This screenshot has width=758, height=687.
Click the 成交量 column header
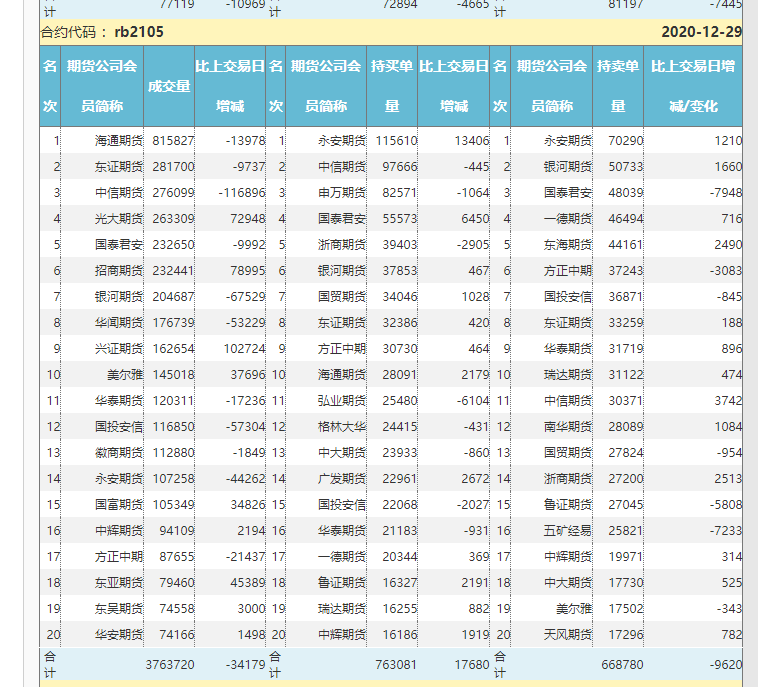click(168, 86)
